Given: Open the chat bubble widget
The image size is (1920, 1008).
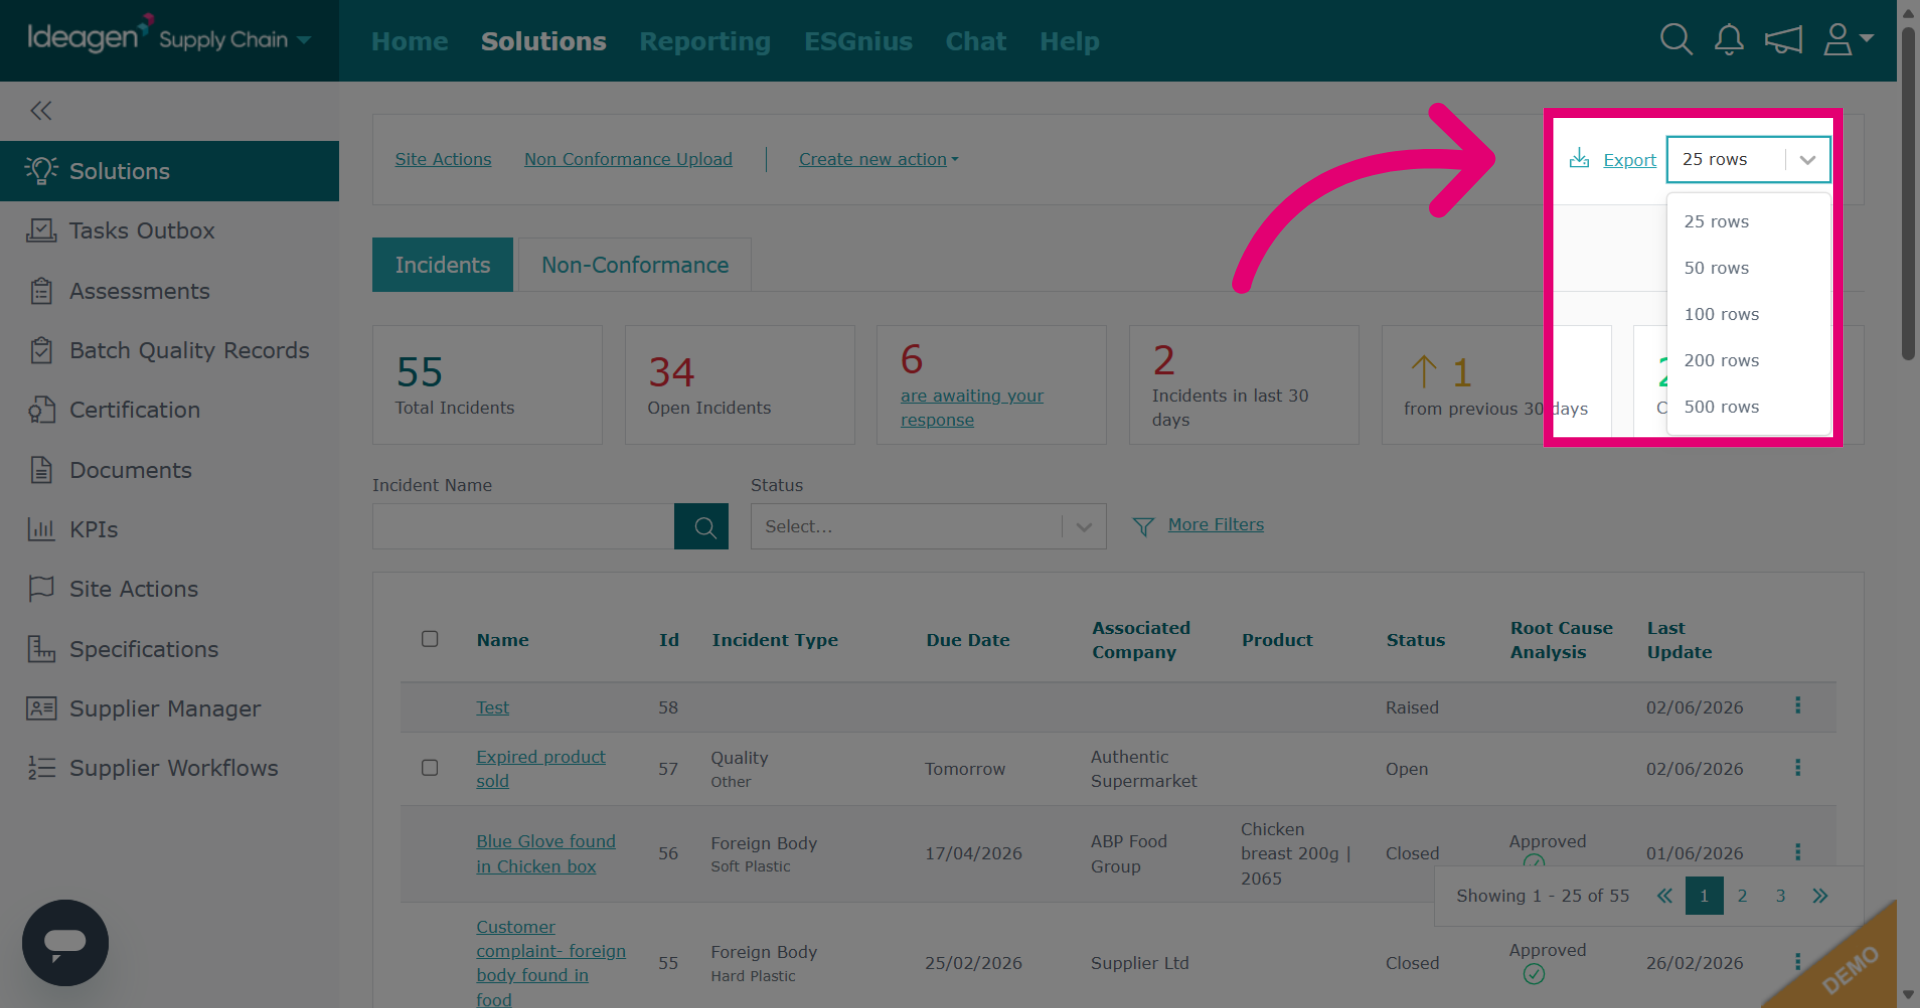Looking at the screenshot, I should pyautogui.click(x=65, y=942).
